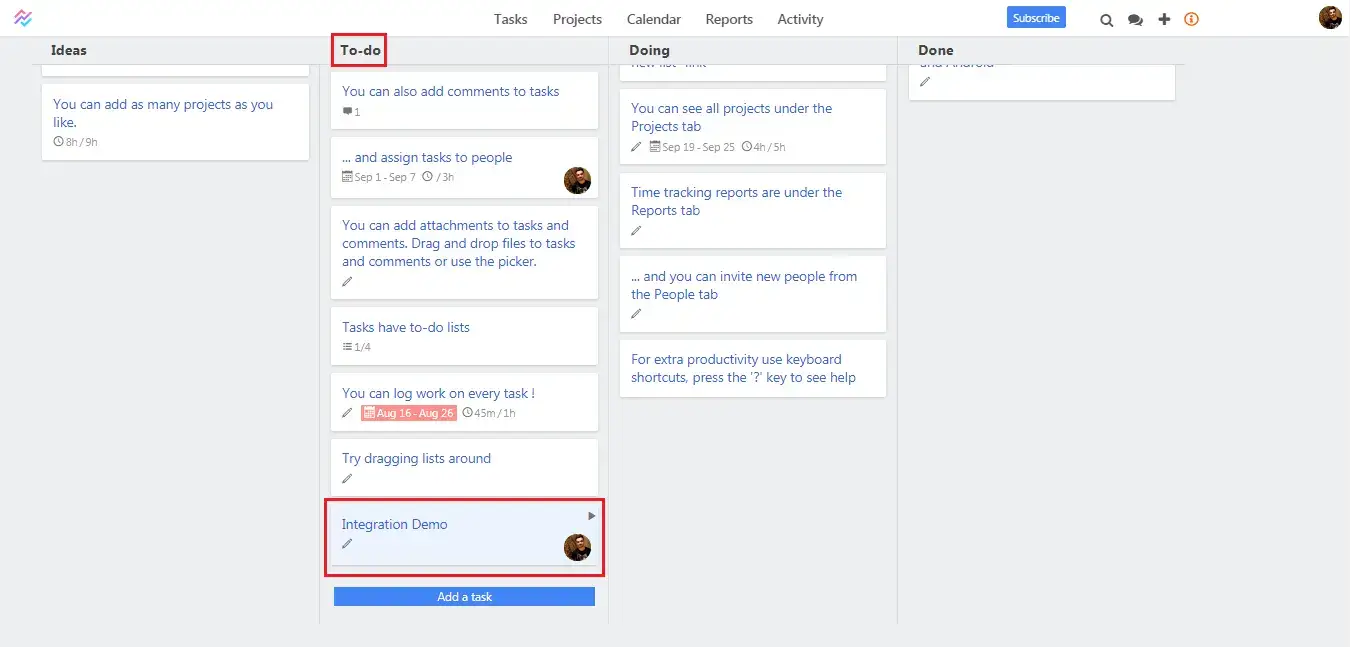
Task: Open profile avatar in top-right corner
Action: (1330, 17)
